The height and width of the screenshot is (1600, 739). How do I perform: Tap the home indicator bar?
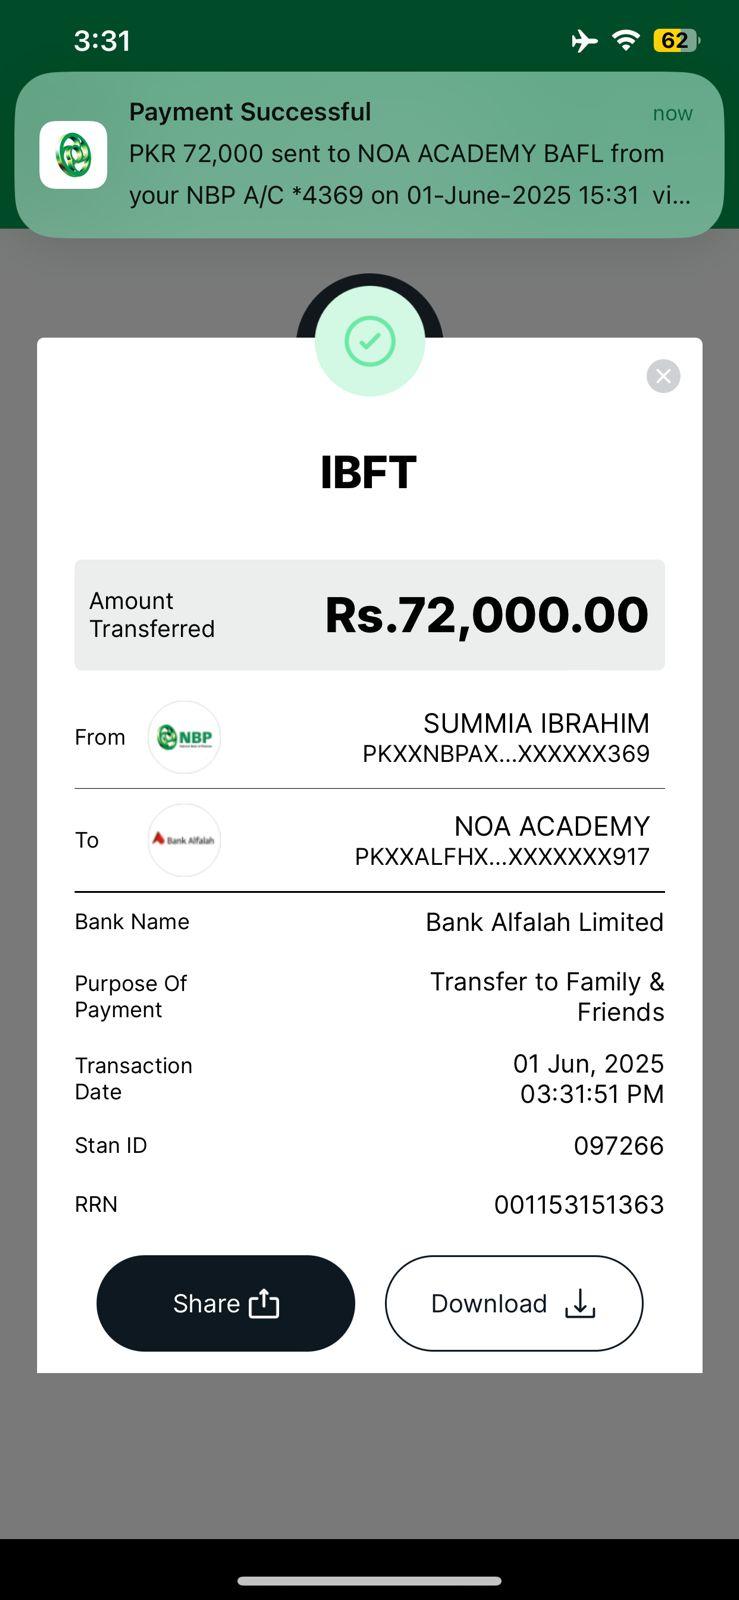click(369, 1581)
